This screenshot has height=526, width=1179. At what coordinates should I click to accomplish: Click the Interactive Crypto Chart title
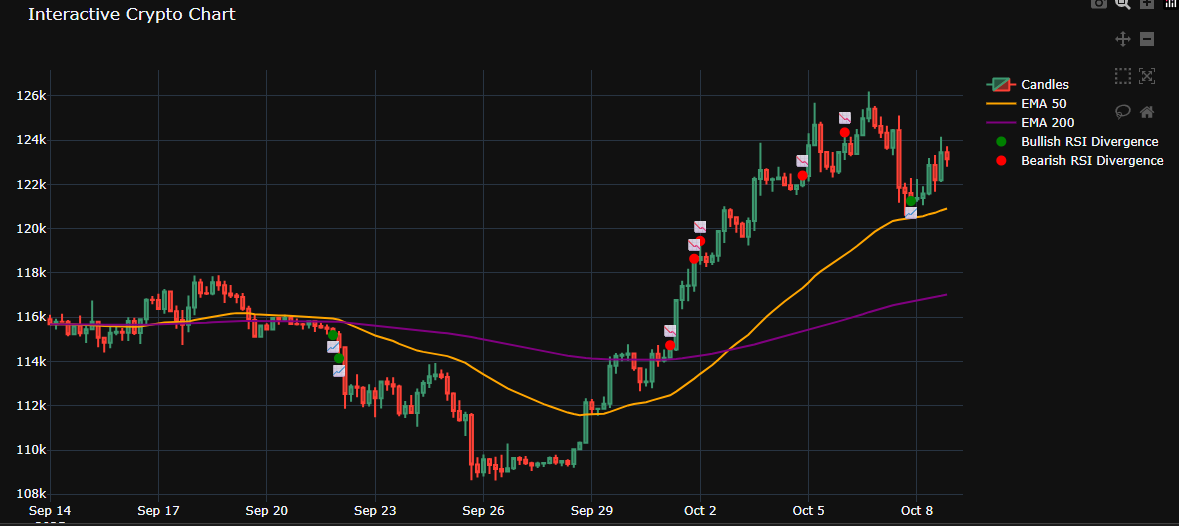[x=132, y=15]
